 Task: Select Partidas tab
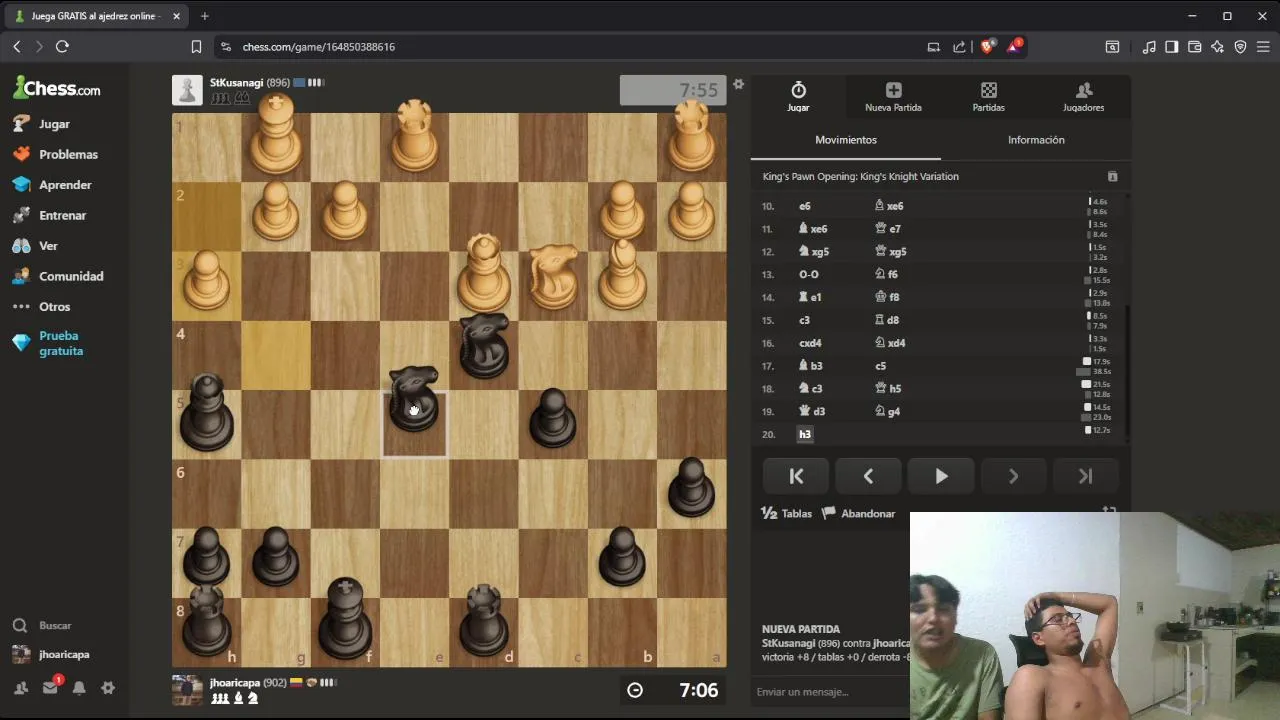point(988,97)
